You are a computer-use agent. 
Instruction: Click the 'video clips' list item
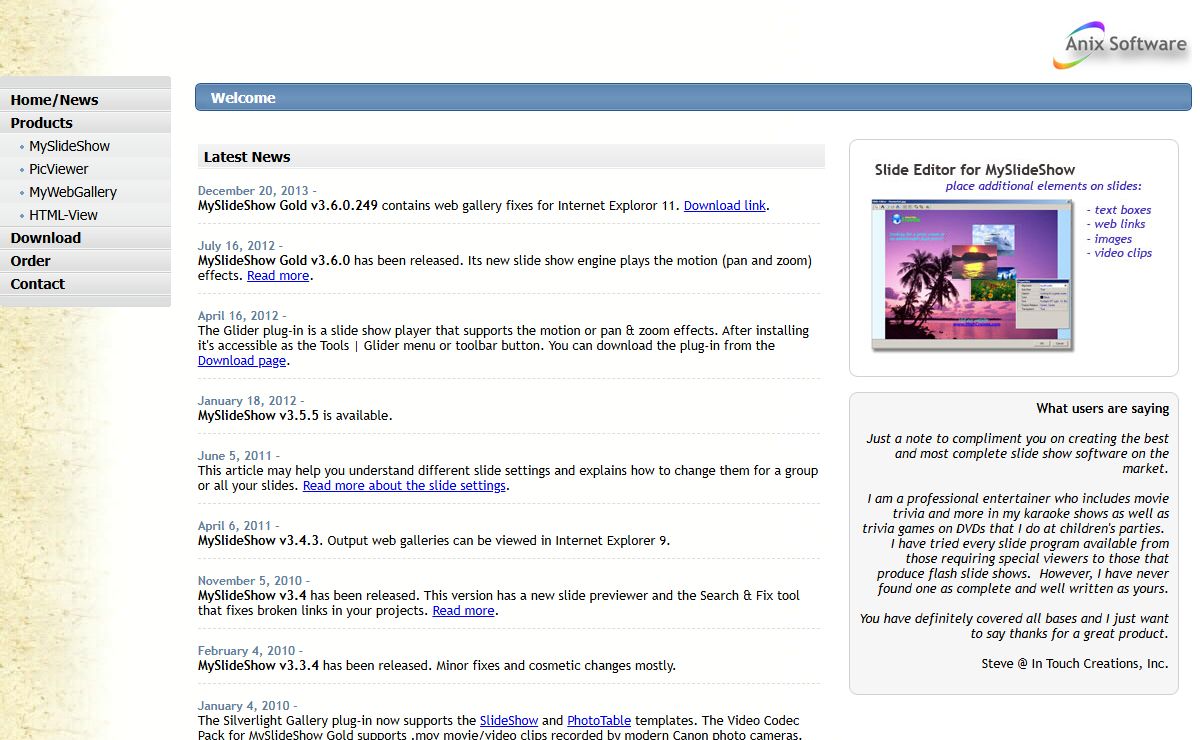[1123, 253]
